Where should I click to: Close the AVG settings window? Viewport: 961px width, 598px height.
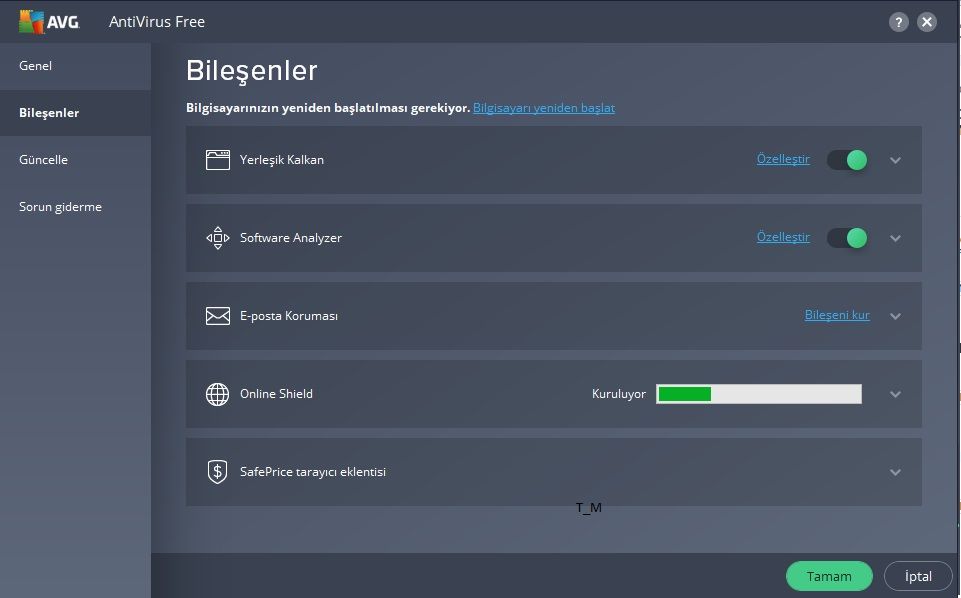tap(927, 22)
